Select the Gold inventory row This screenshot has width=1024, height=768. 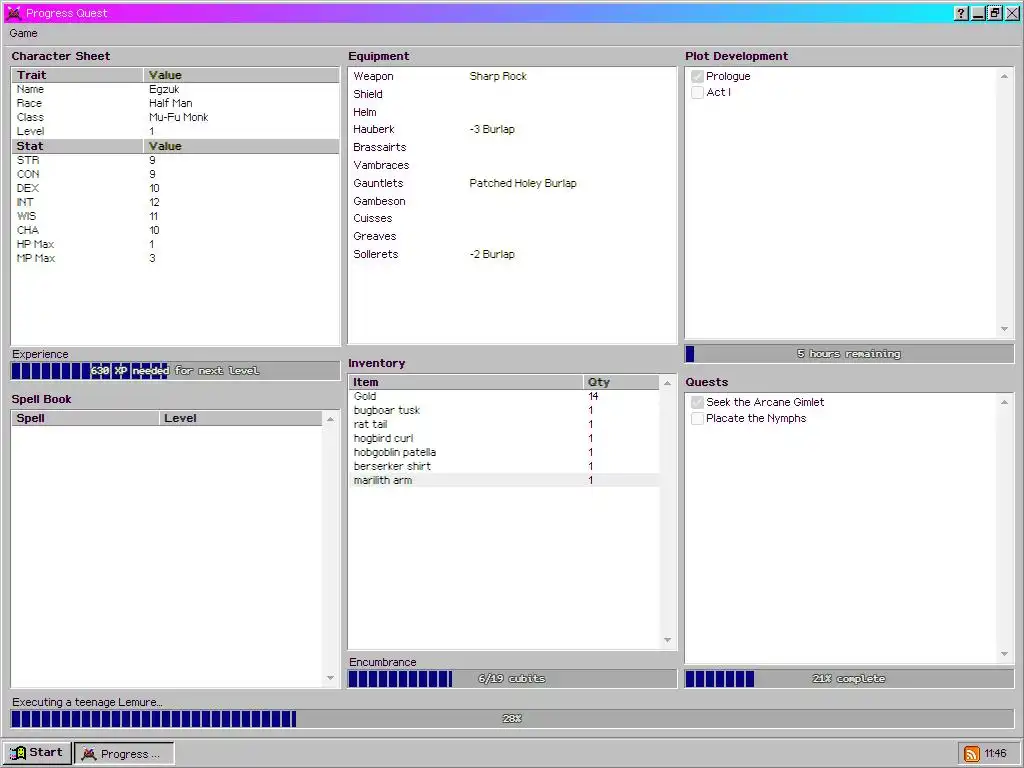click(x=504, y=396)
